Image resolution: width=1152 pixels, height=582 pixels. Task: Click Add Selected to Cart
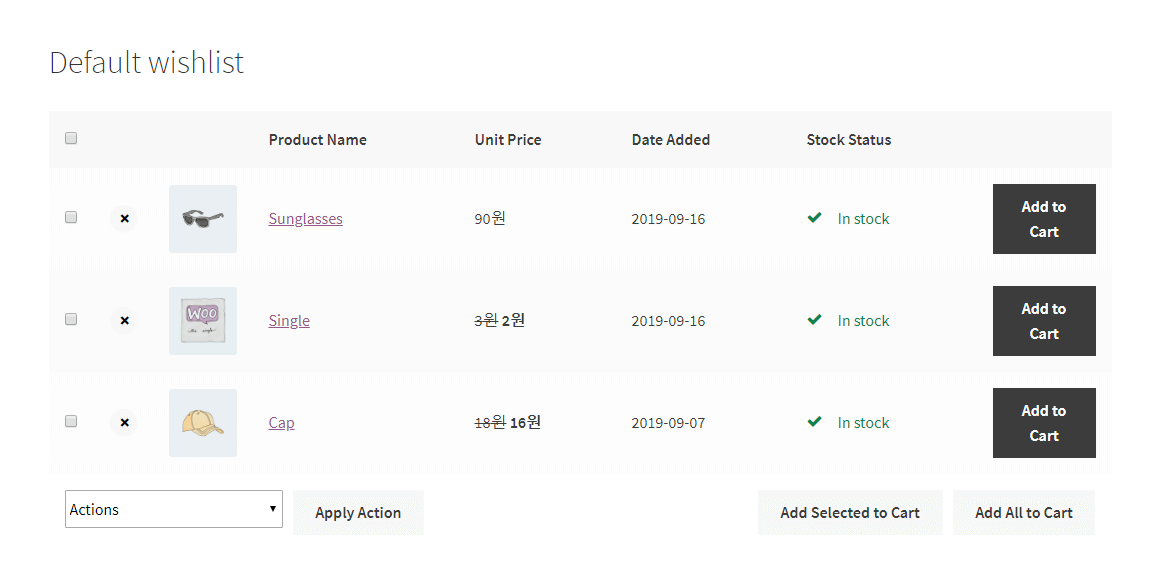pos(850,513)
